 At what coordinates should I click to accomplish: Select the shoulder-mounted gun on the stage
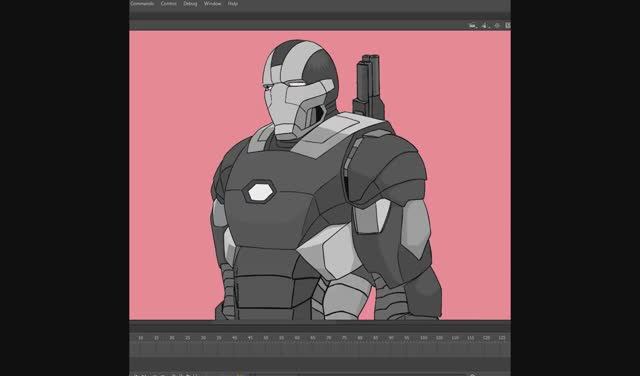[369, 87]
